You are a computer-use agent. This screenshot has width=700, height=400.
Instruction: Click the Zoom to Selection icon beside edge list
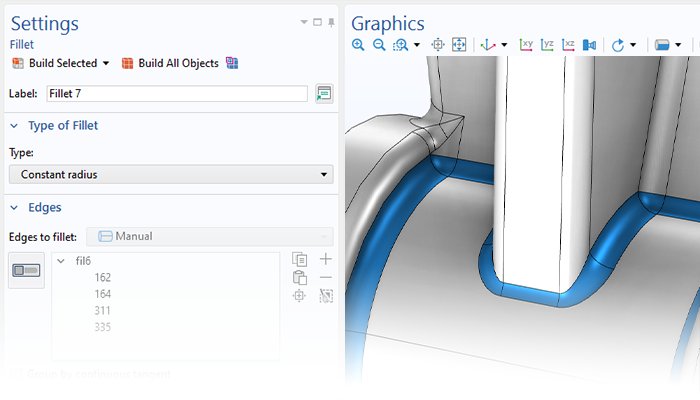coord(299,296)
